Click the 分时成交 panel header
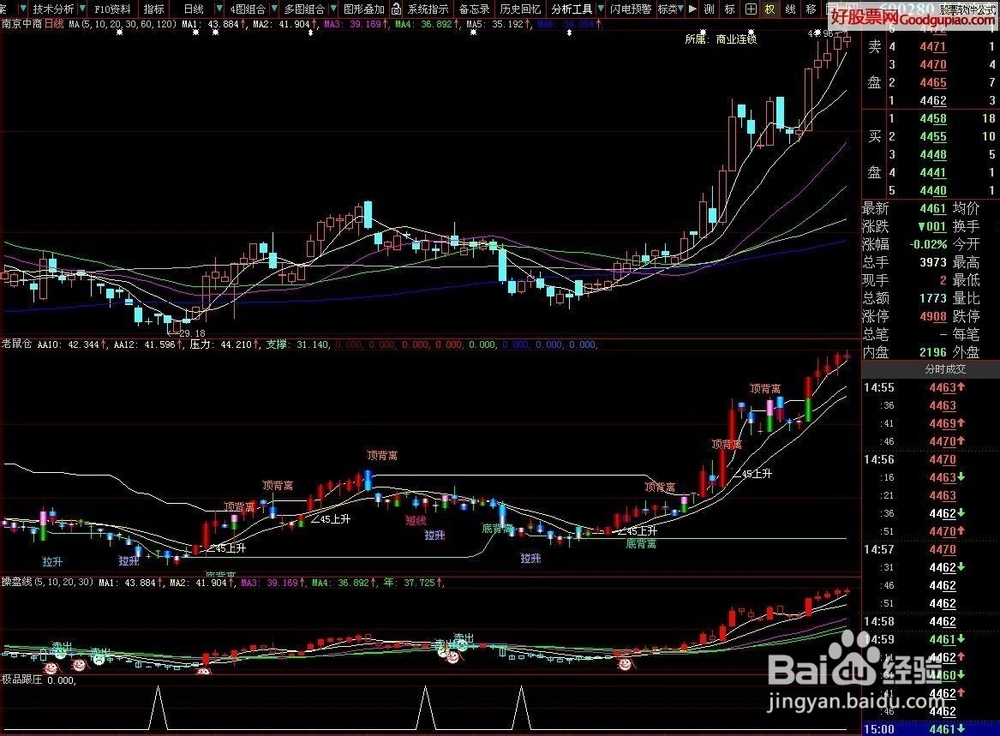The width and height of the screenshot is (1000, 736). coord(945,369)
